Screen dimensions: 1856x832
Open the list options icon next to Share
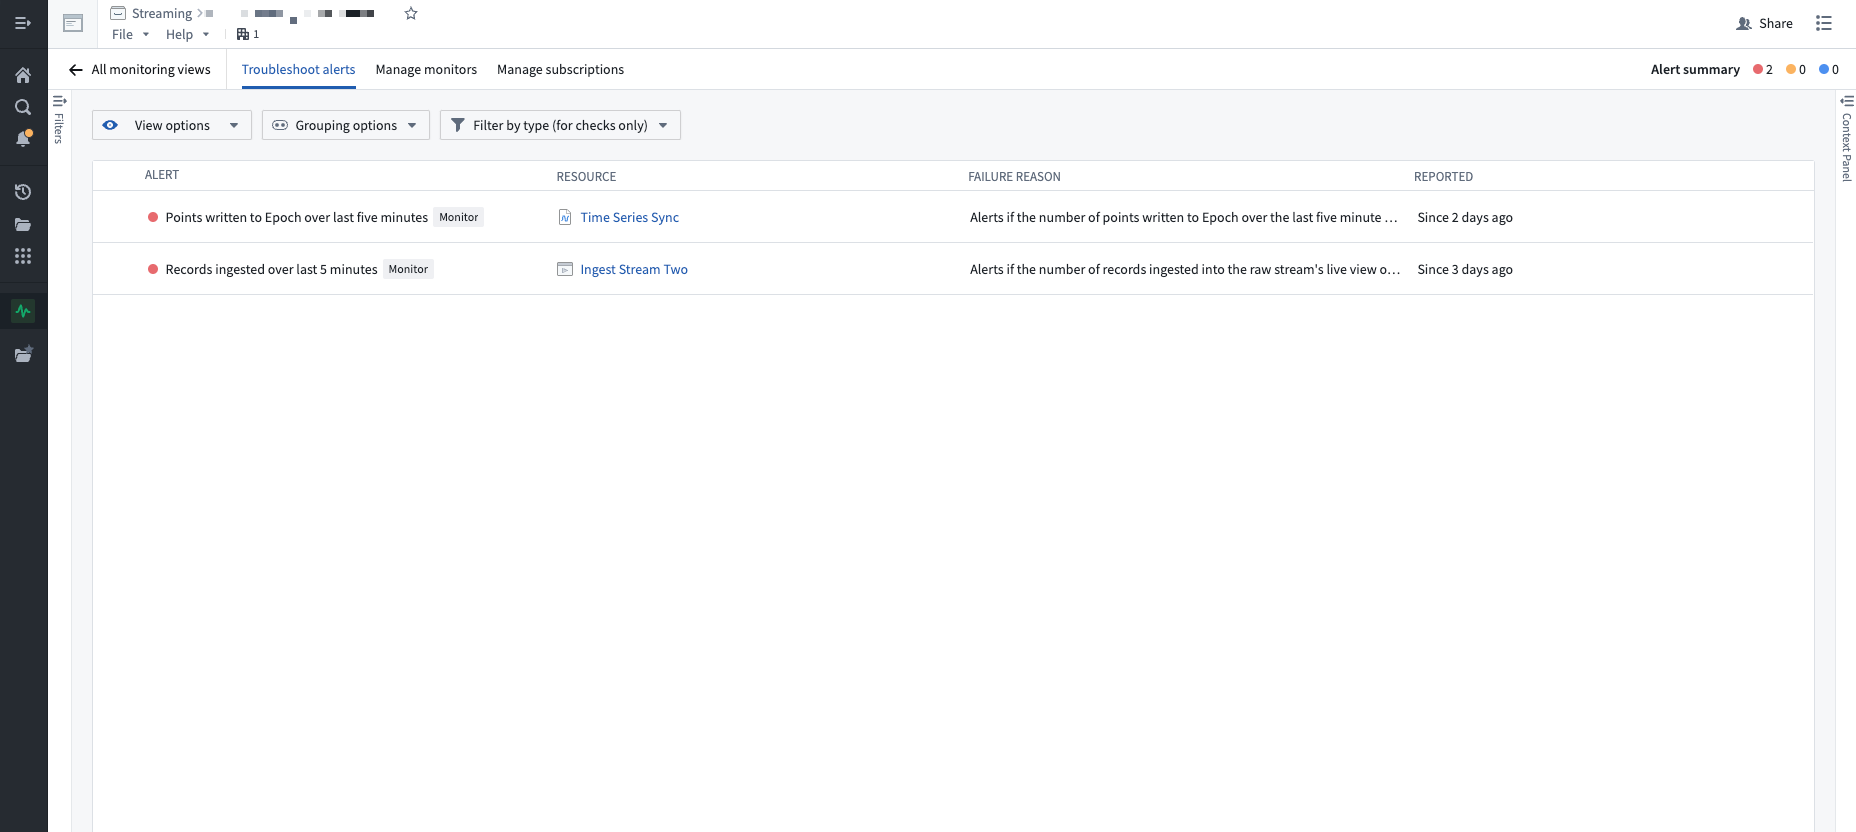pyautogui.click(x=1824, y=23)
